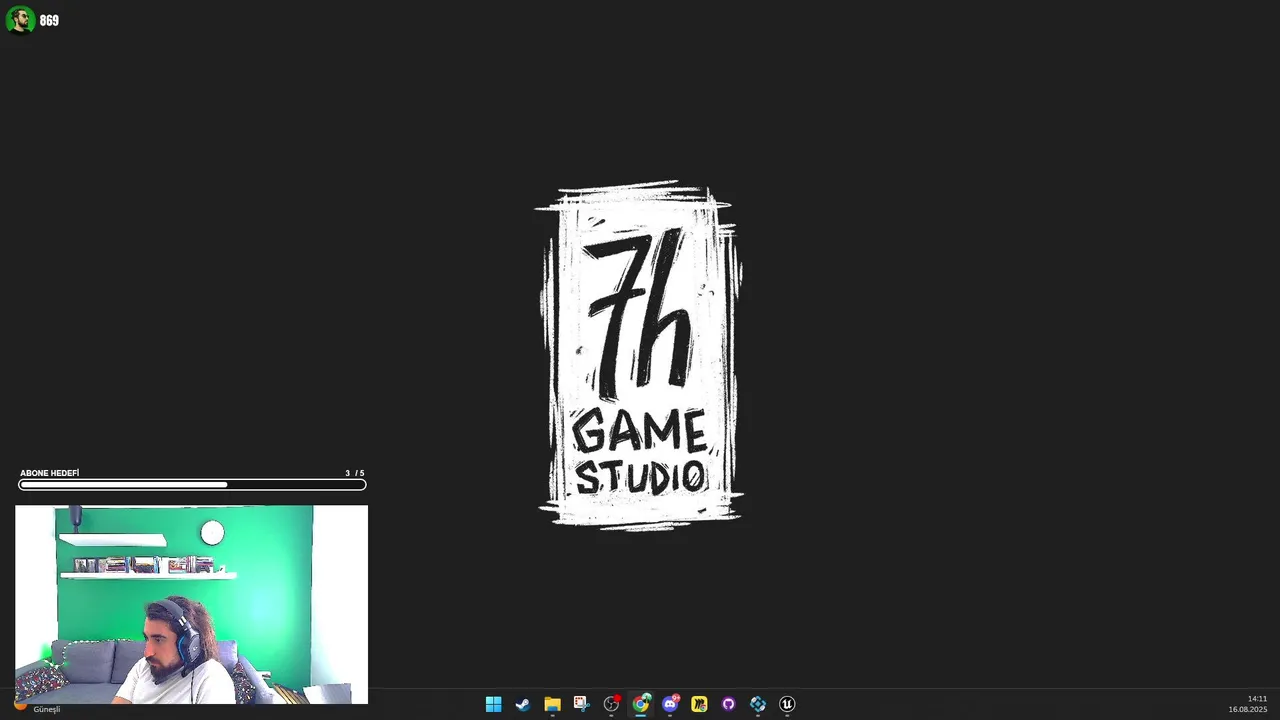1280x720 pixels.
Task: Switch to Google Chrome in taskbar
Action: click(640, 704)
